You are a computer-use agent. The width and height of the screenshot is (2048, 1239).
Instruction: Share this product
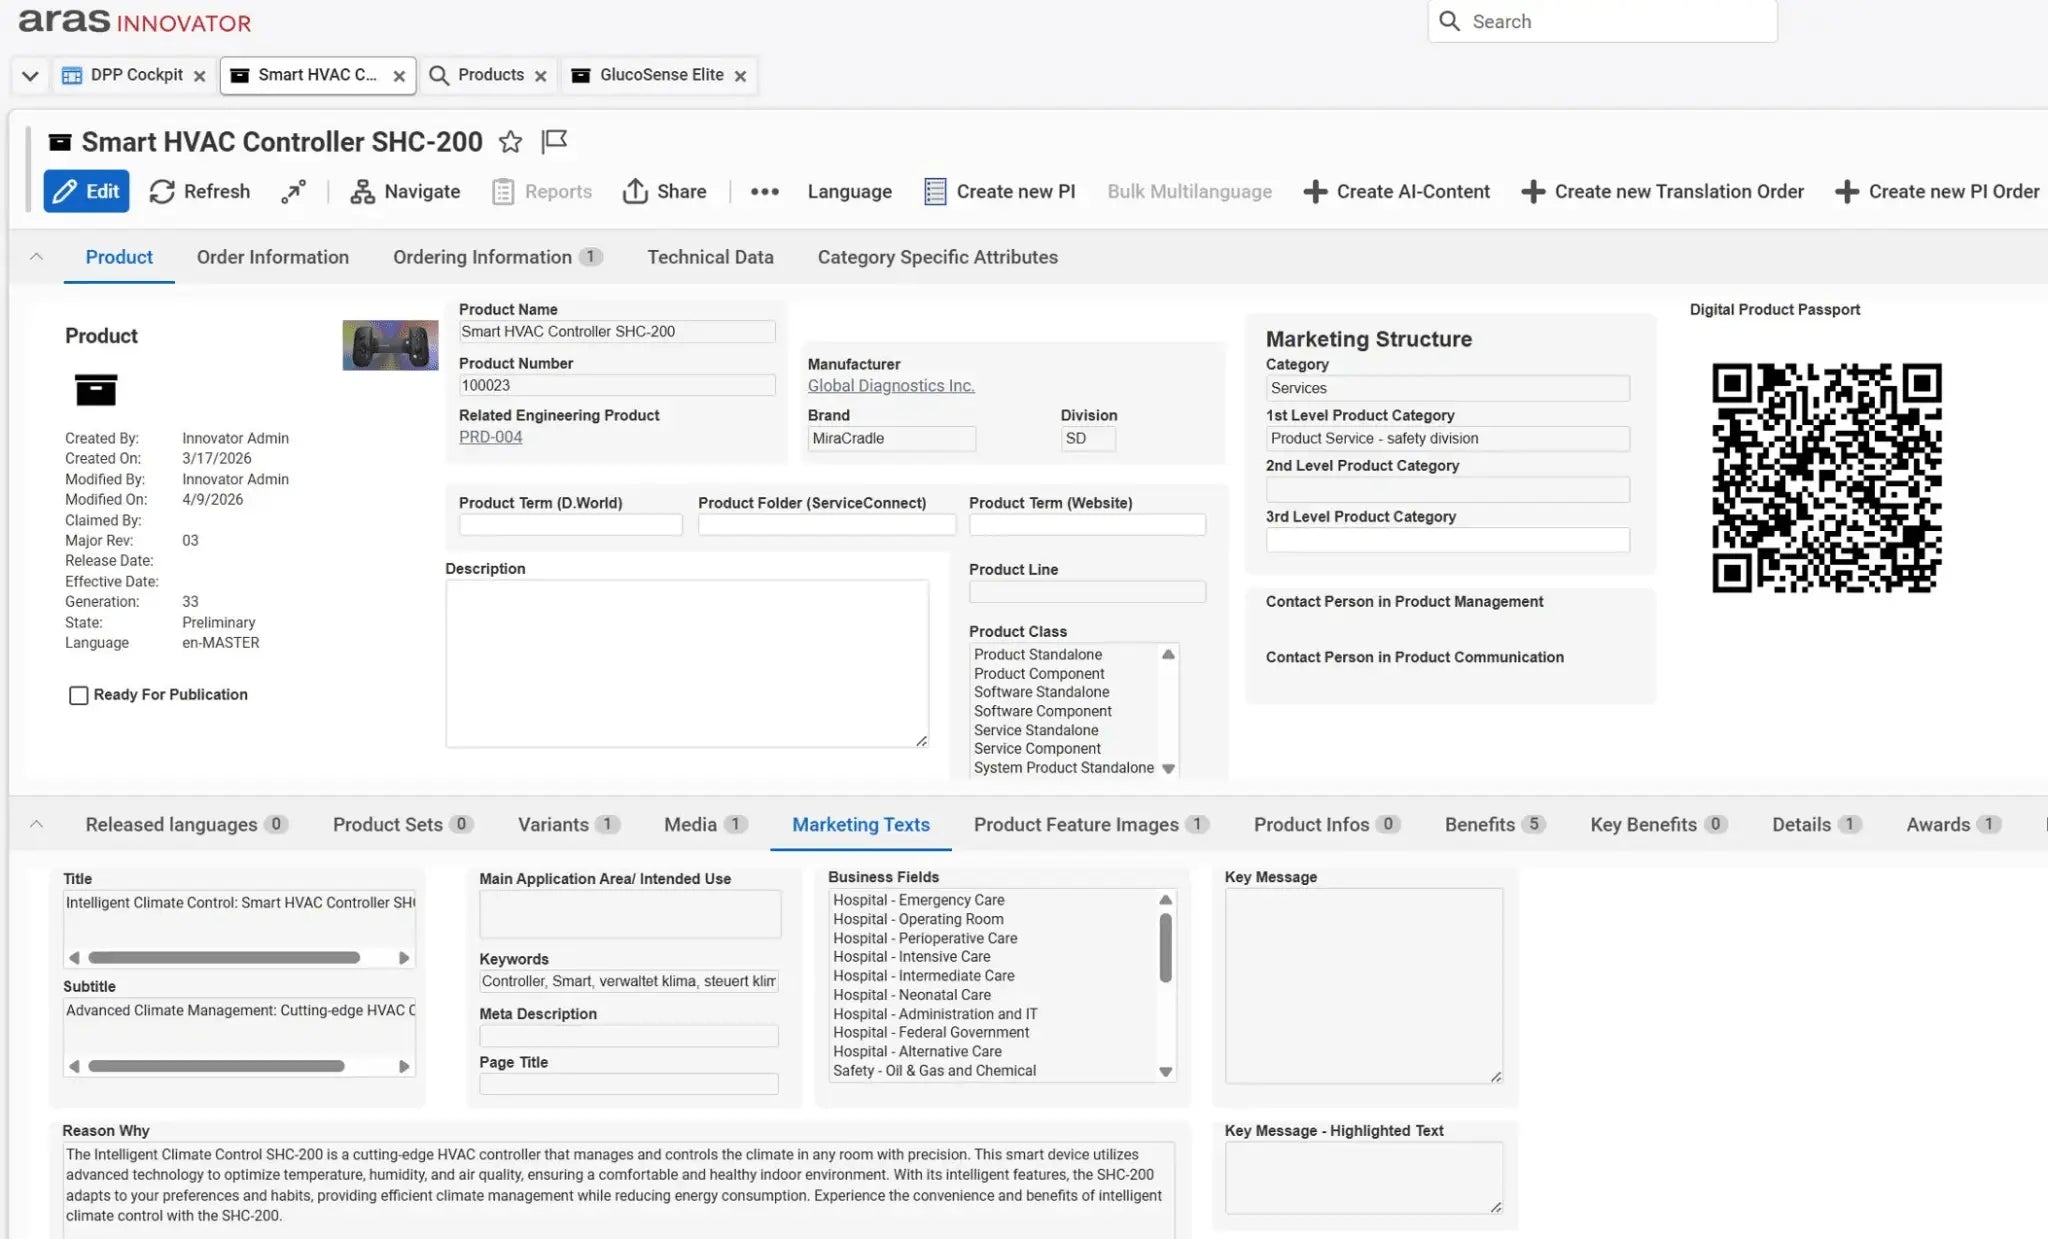(x=664, y=191)
